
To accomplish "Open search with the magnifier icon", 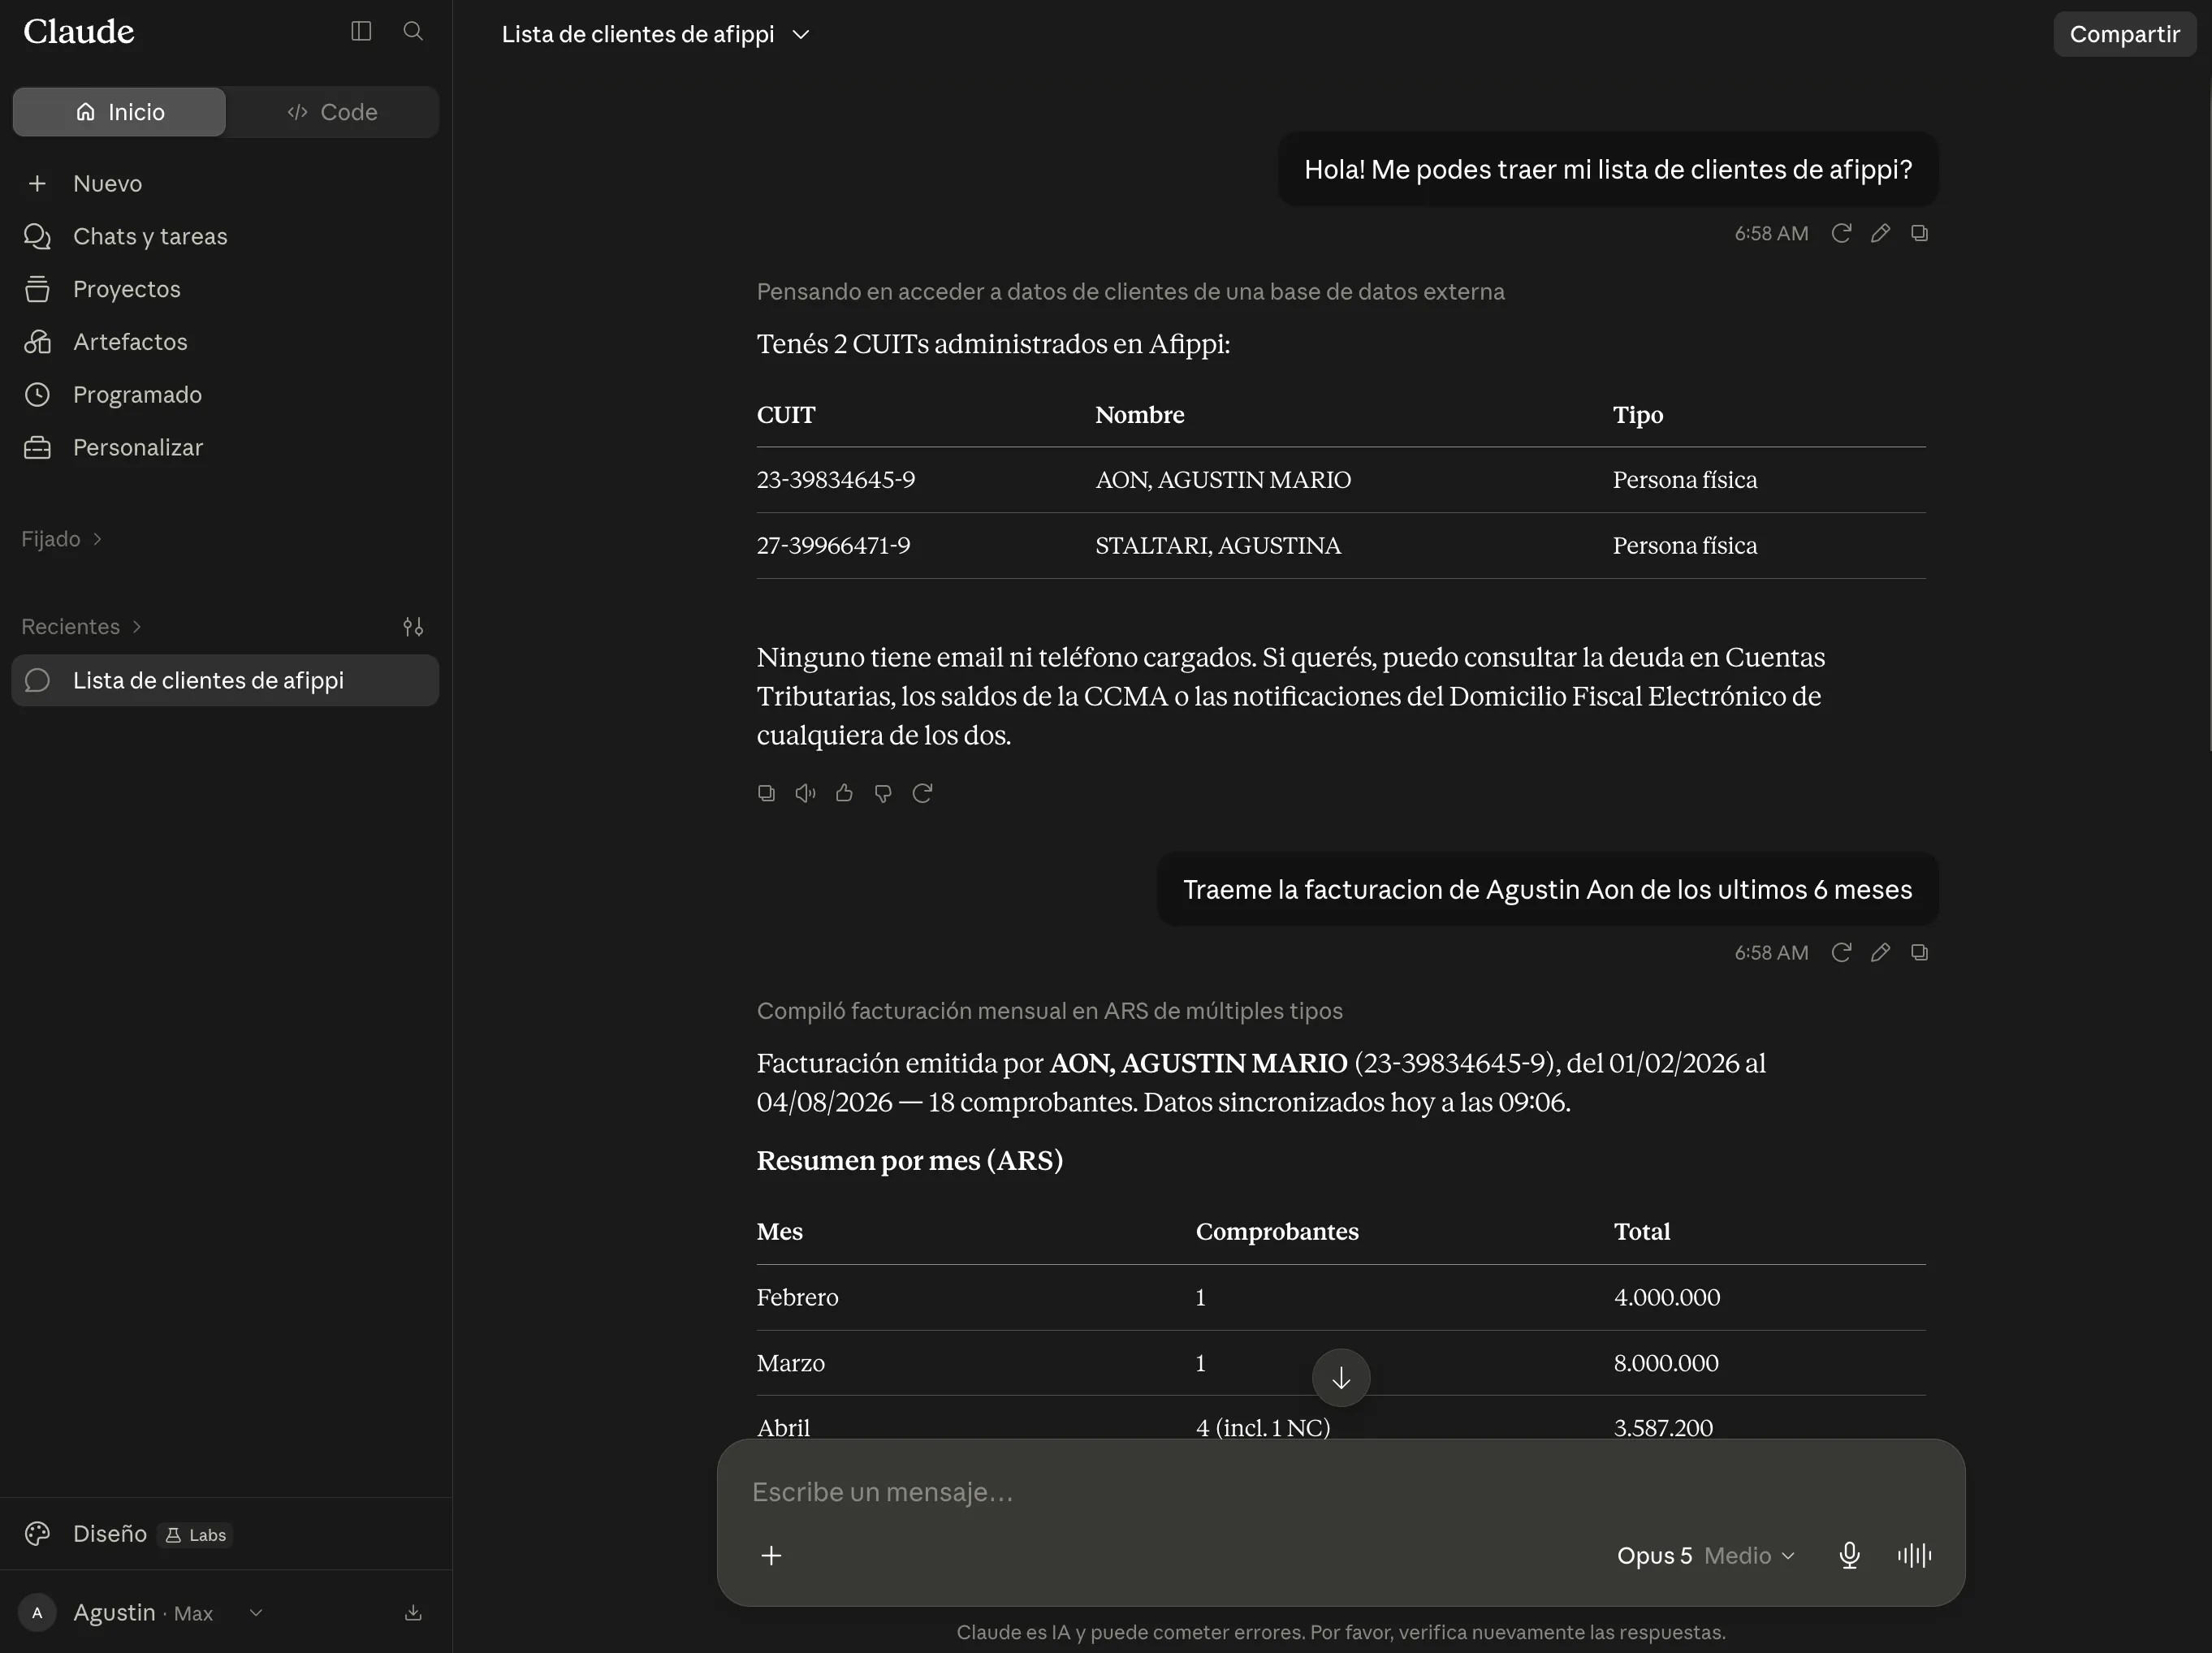I will (x=413, y=31).
